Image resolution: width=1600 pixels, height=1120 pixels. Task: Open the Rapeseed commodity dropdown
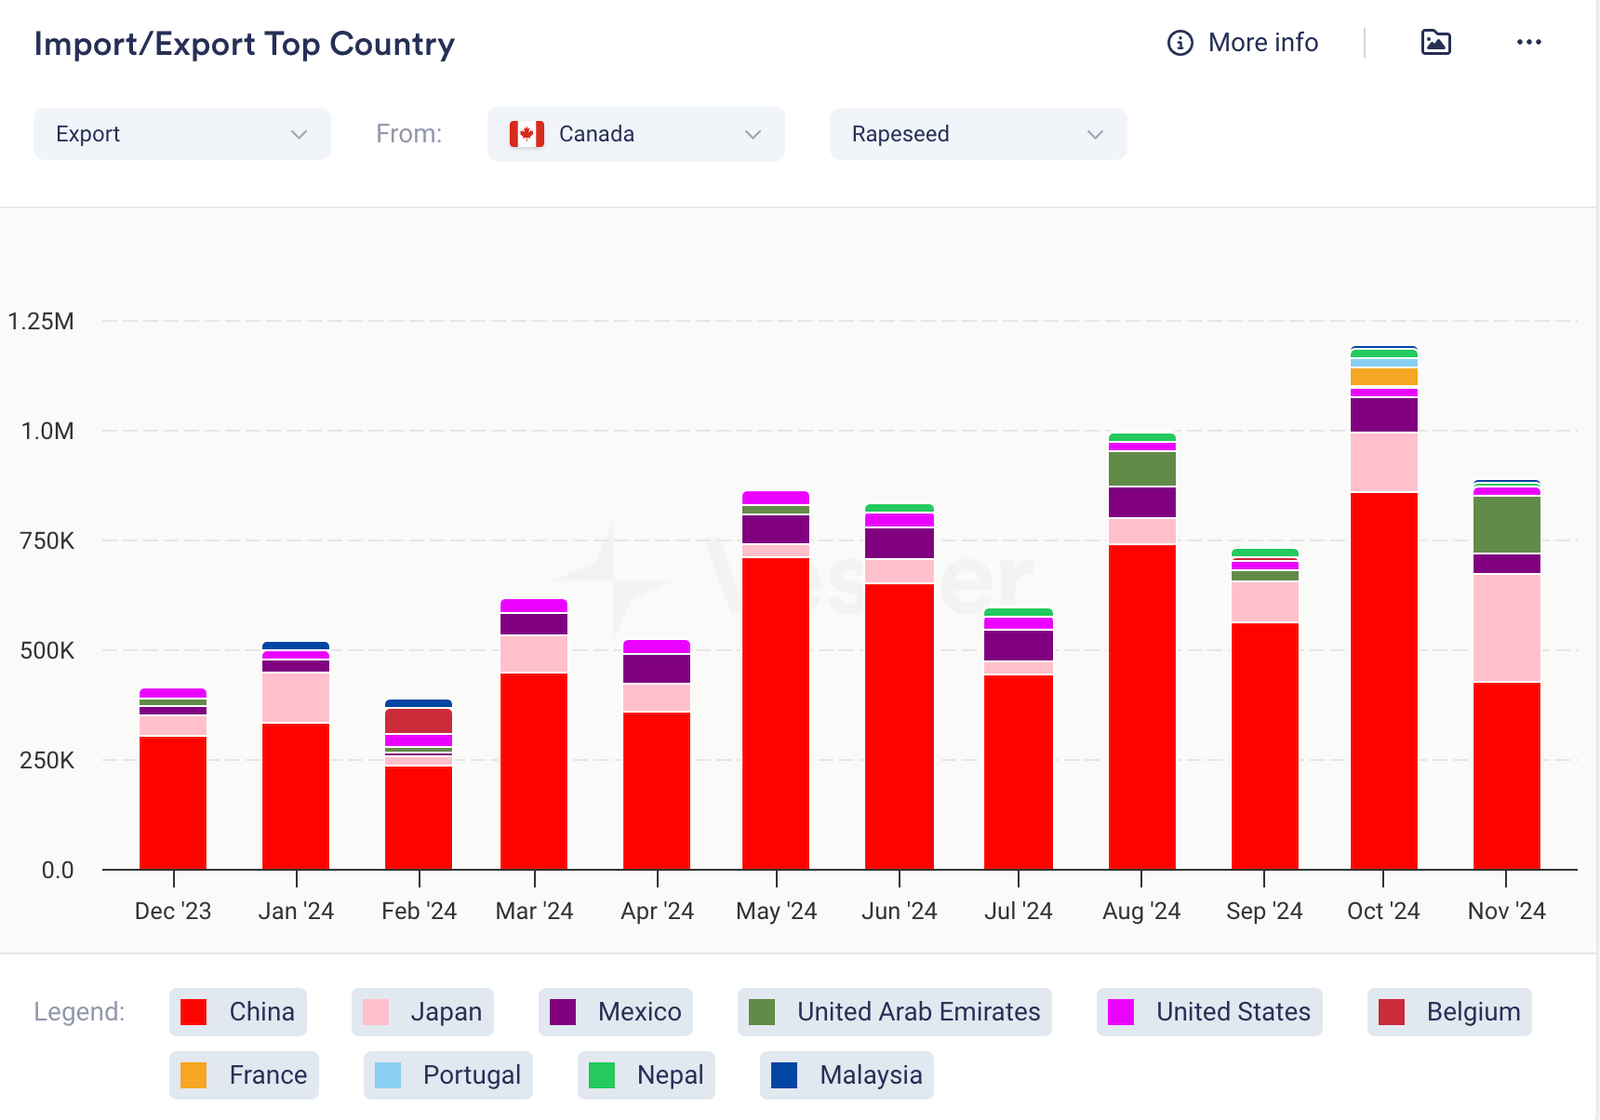pyautogui.click(x=978, y=134)
